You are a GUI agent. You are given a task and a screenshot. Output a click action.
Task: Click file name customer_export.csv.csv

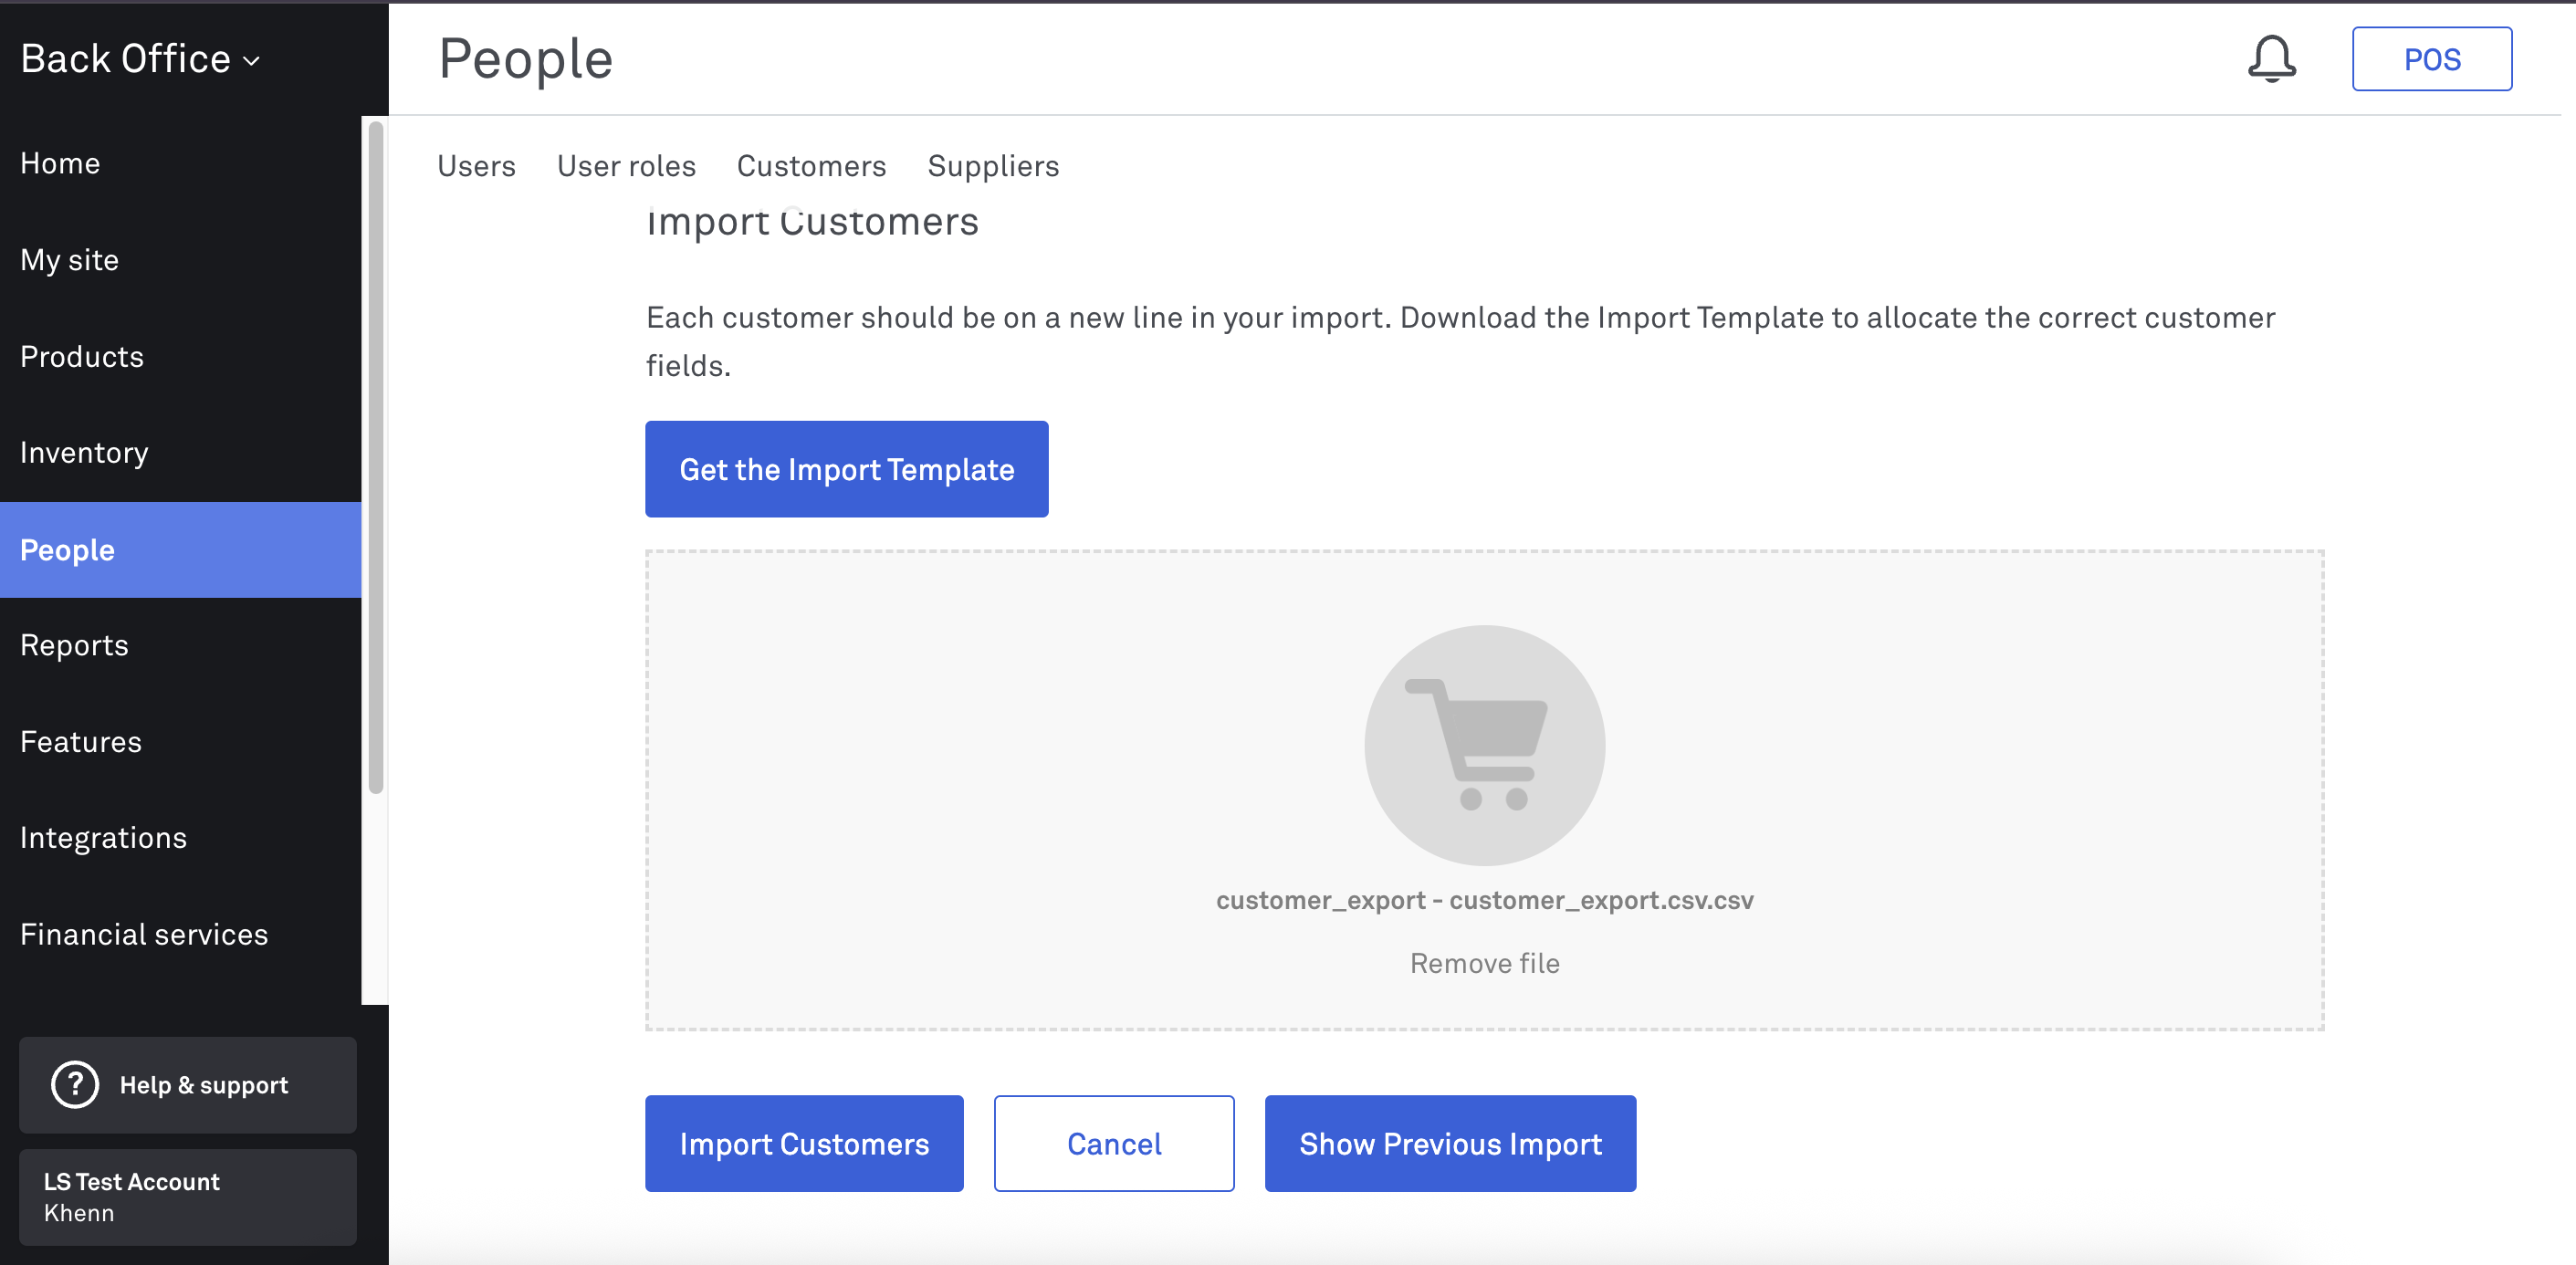(x=1484, y=900)
